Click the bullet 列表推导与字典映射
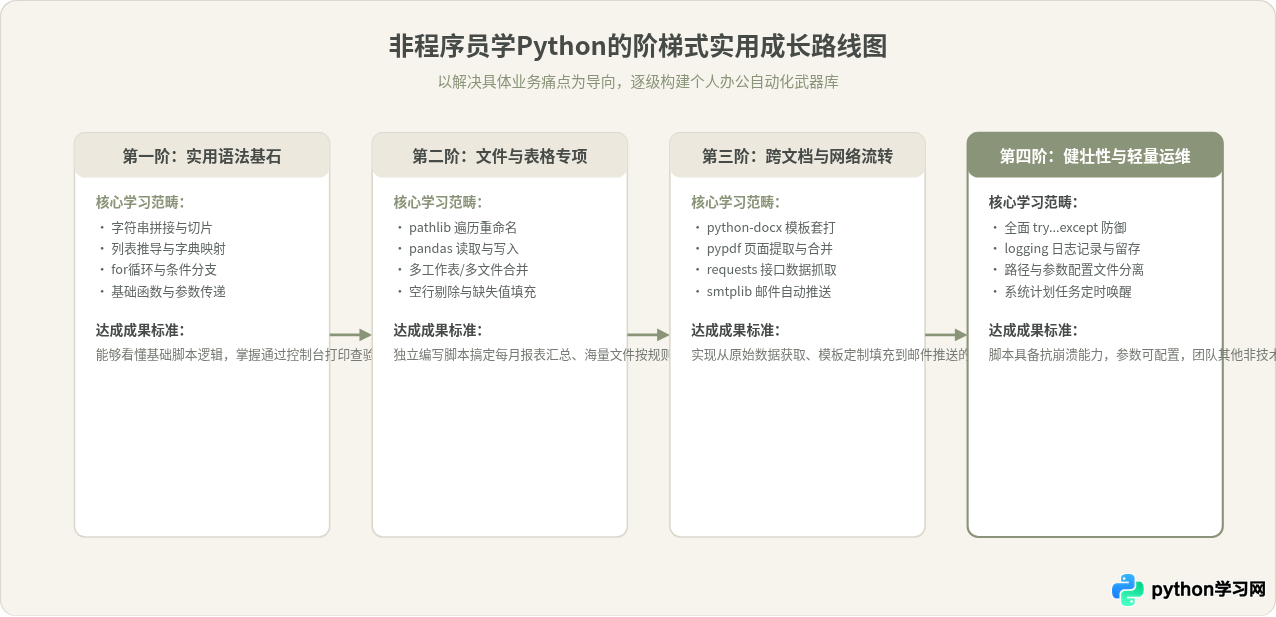Screen dimensions: 1276x617 point(168,249)
